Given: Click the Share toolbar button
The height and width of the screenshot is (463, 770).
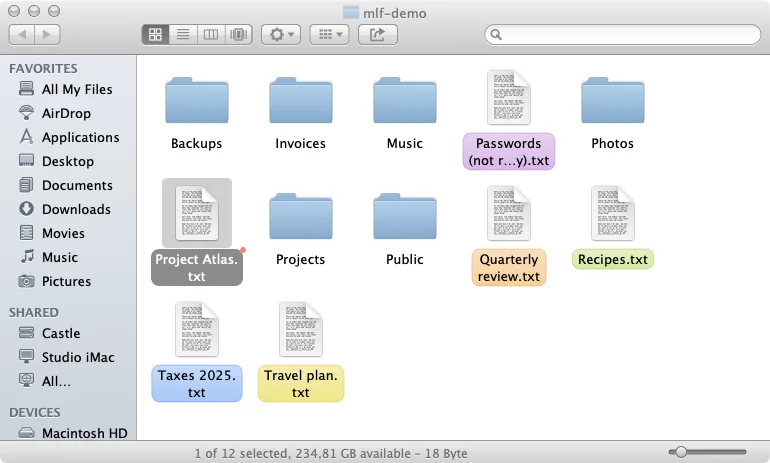Looking at the screenshot, I should point(378,34).
